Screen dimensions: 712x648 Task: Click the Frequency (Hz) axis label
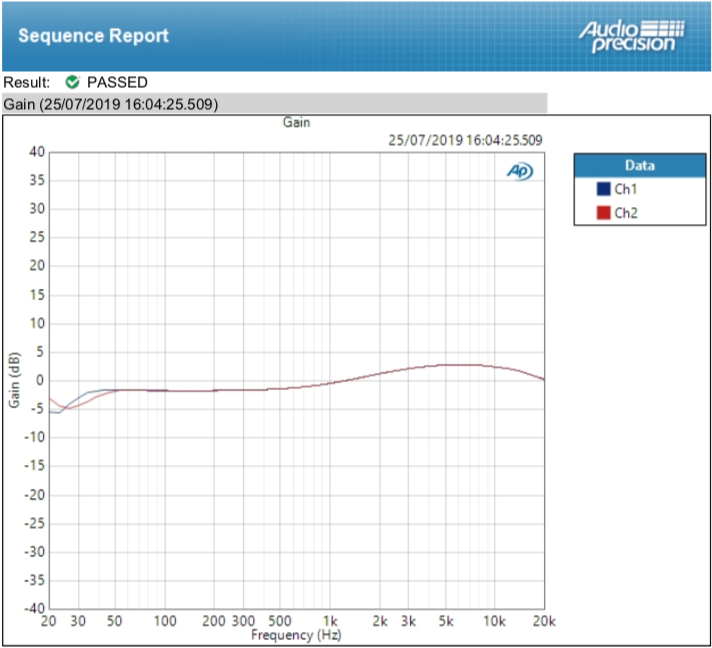296,634
